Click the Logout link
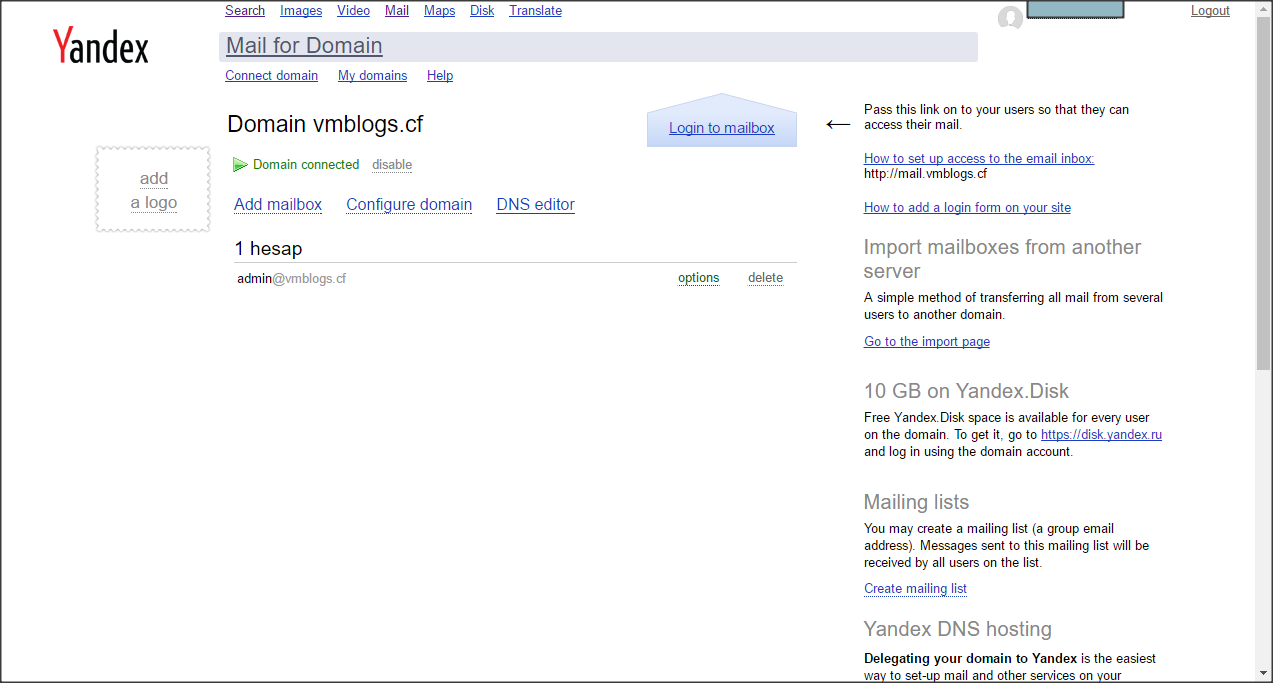1273x683 pixels. pyautogui.click(x=1210, y=11)
